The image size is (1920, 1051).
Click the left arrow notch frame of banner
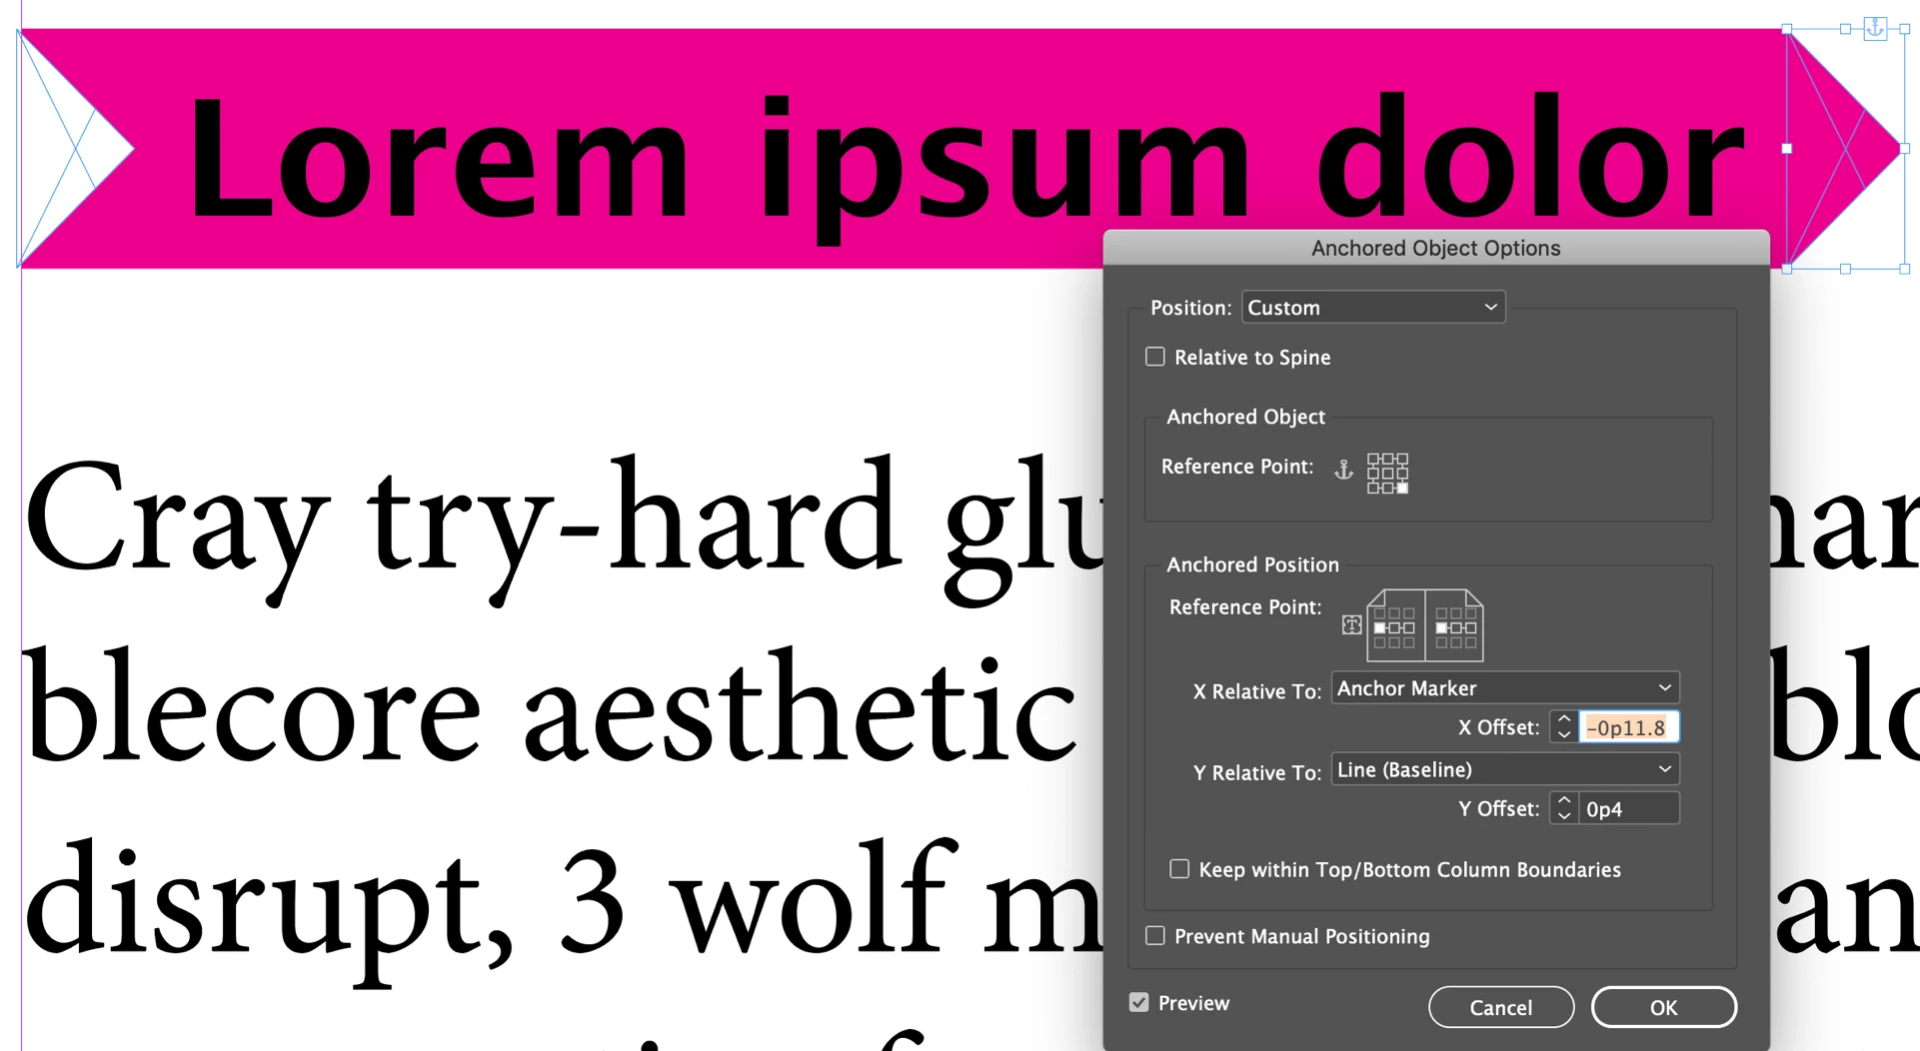76,148
